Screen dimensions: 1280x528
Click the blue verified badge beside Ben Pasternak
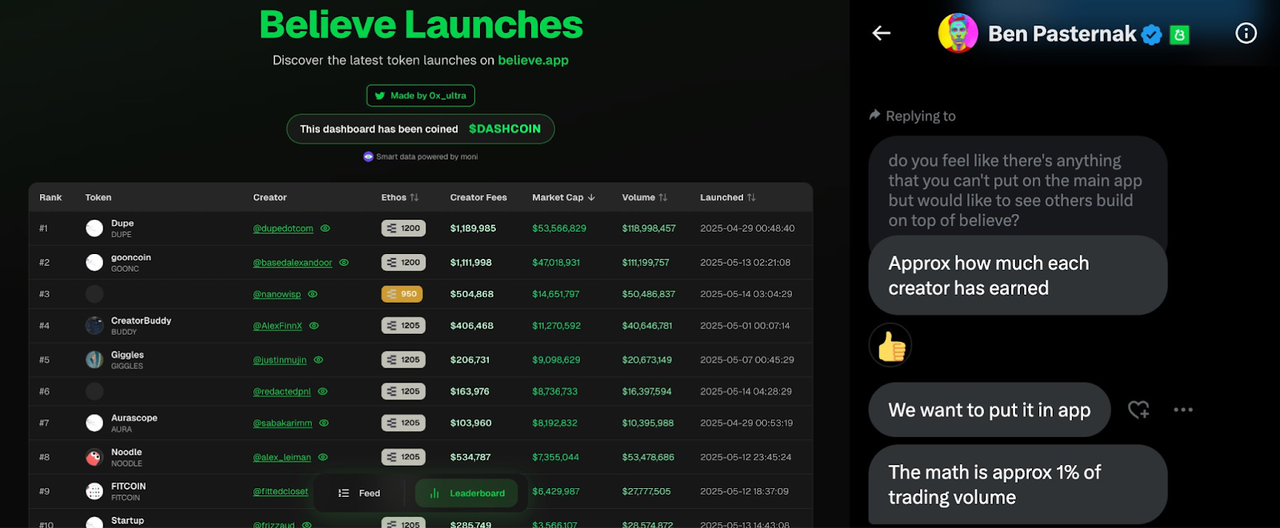coord(1152,34)
